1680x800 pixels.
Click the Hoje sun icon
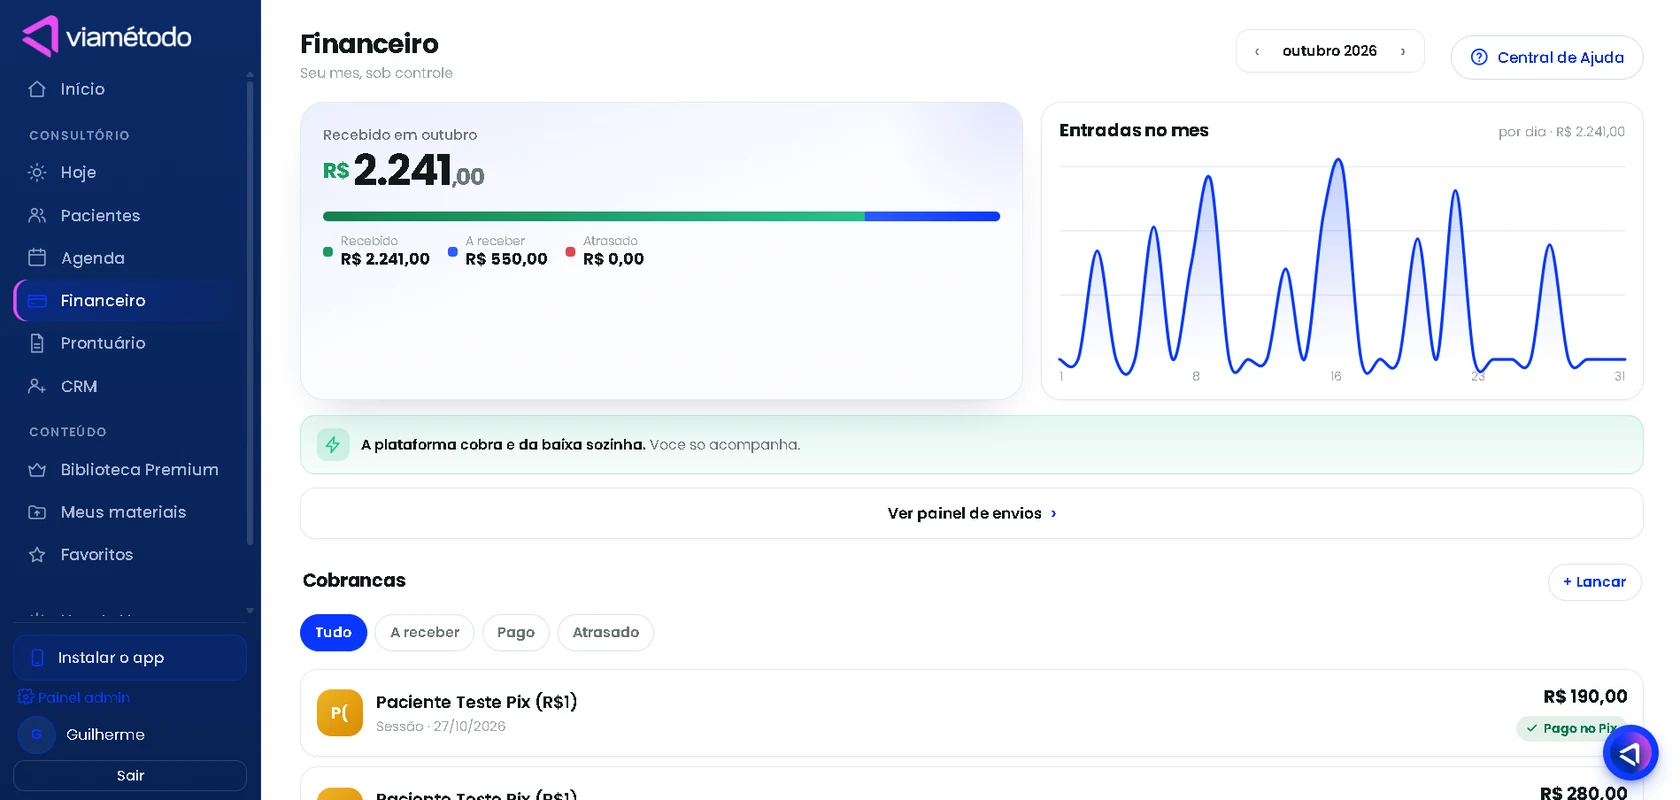pyautogui.click(x=37, y=172)
